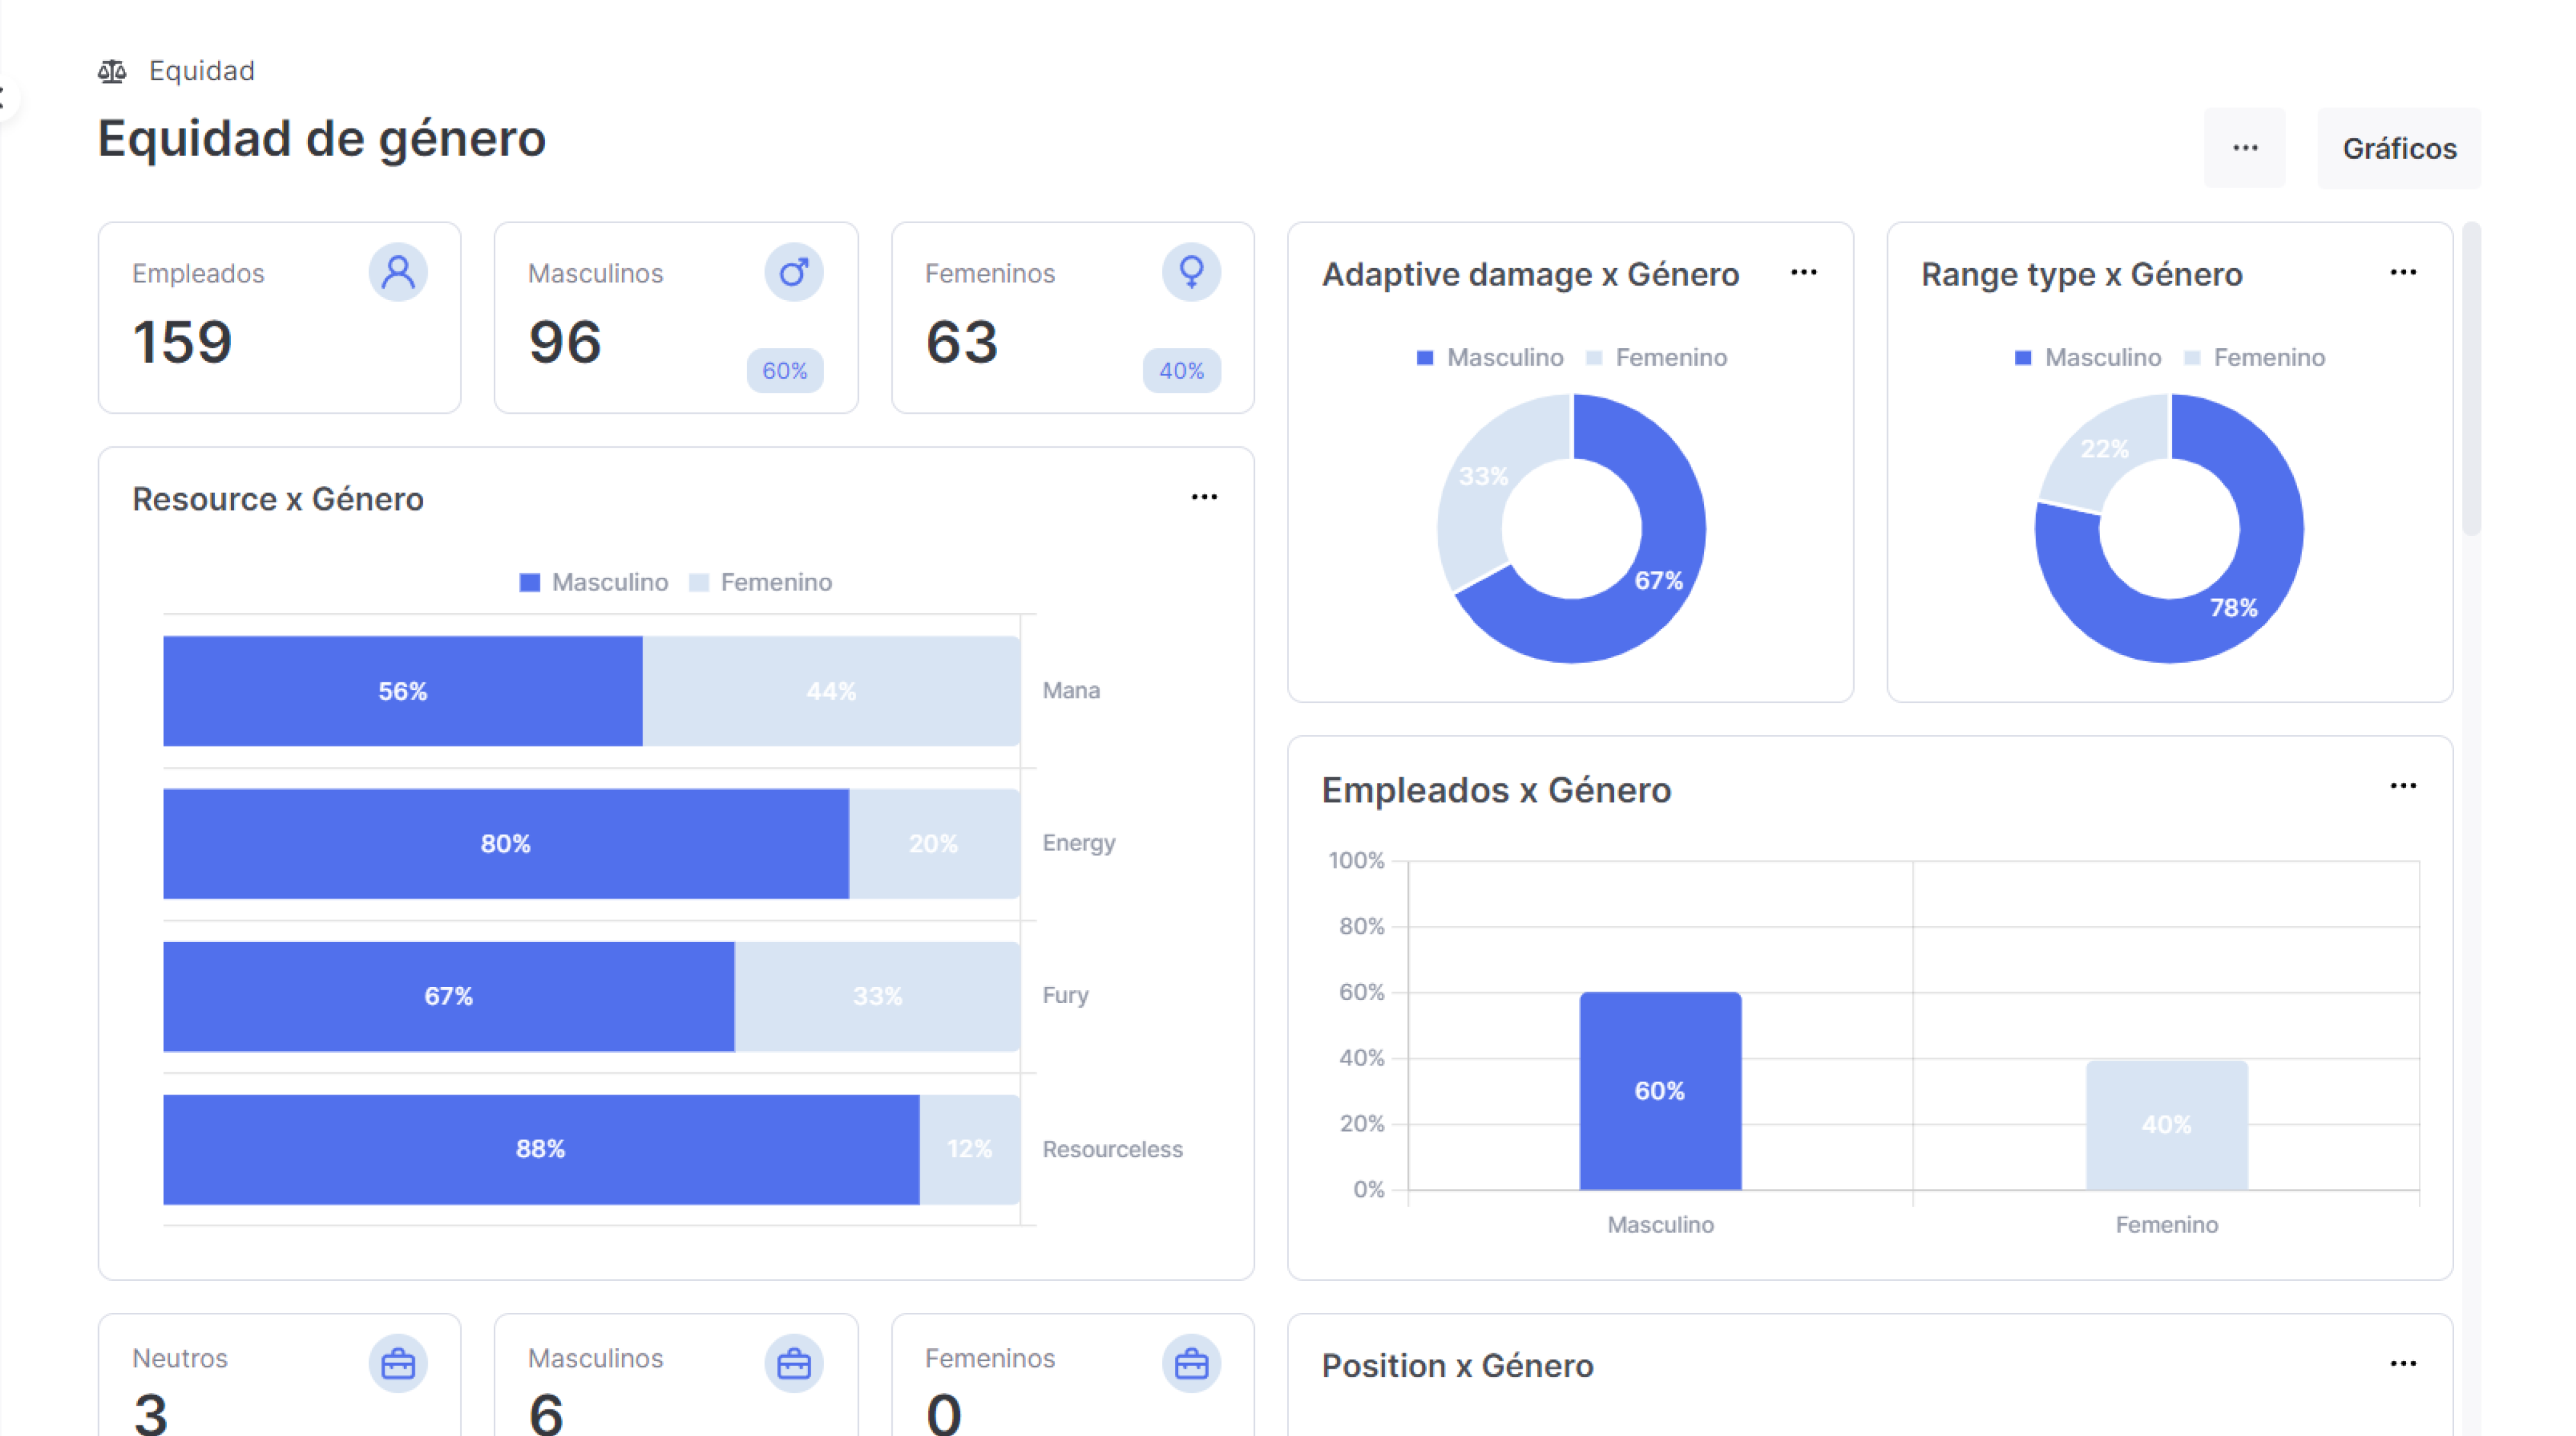2576x1436 pixels.
Task: Open Empleados x Género options menu
Action: tap(2403, 786)
